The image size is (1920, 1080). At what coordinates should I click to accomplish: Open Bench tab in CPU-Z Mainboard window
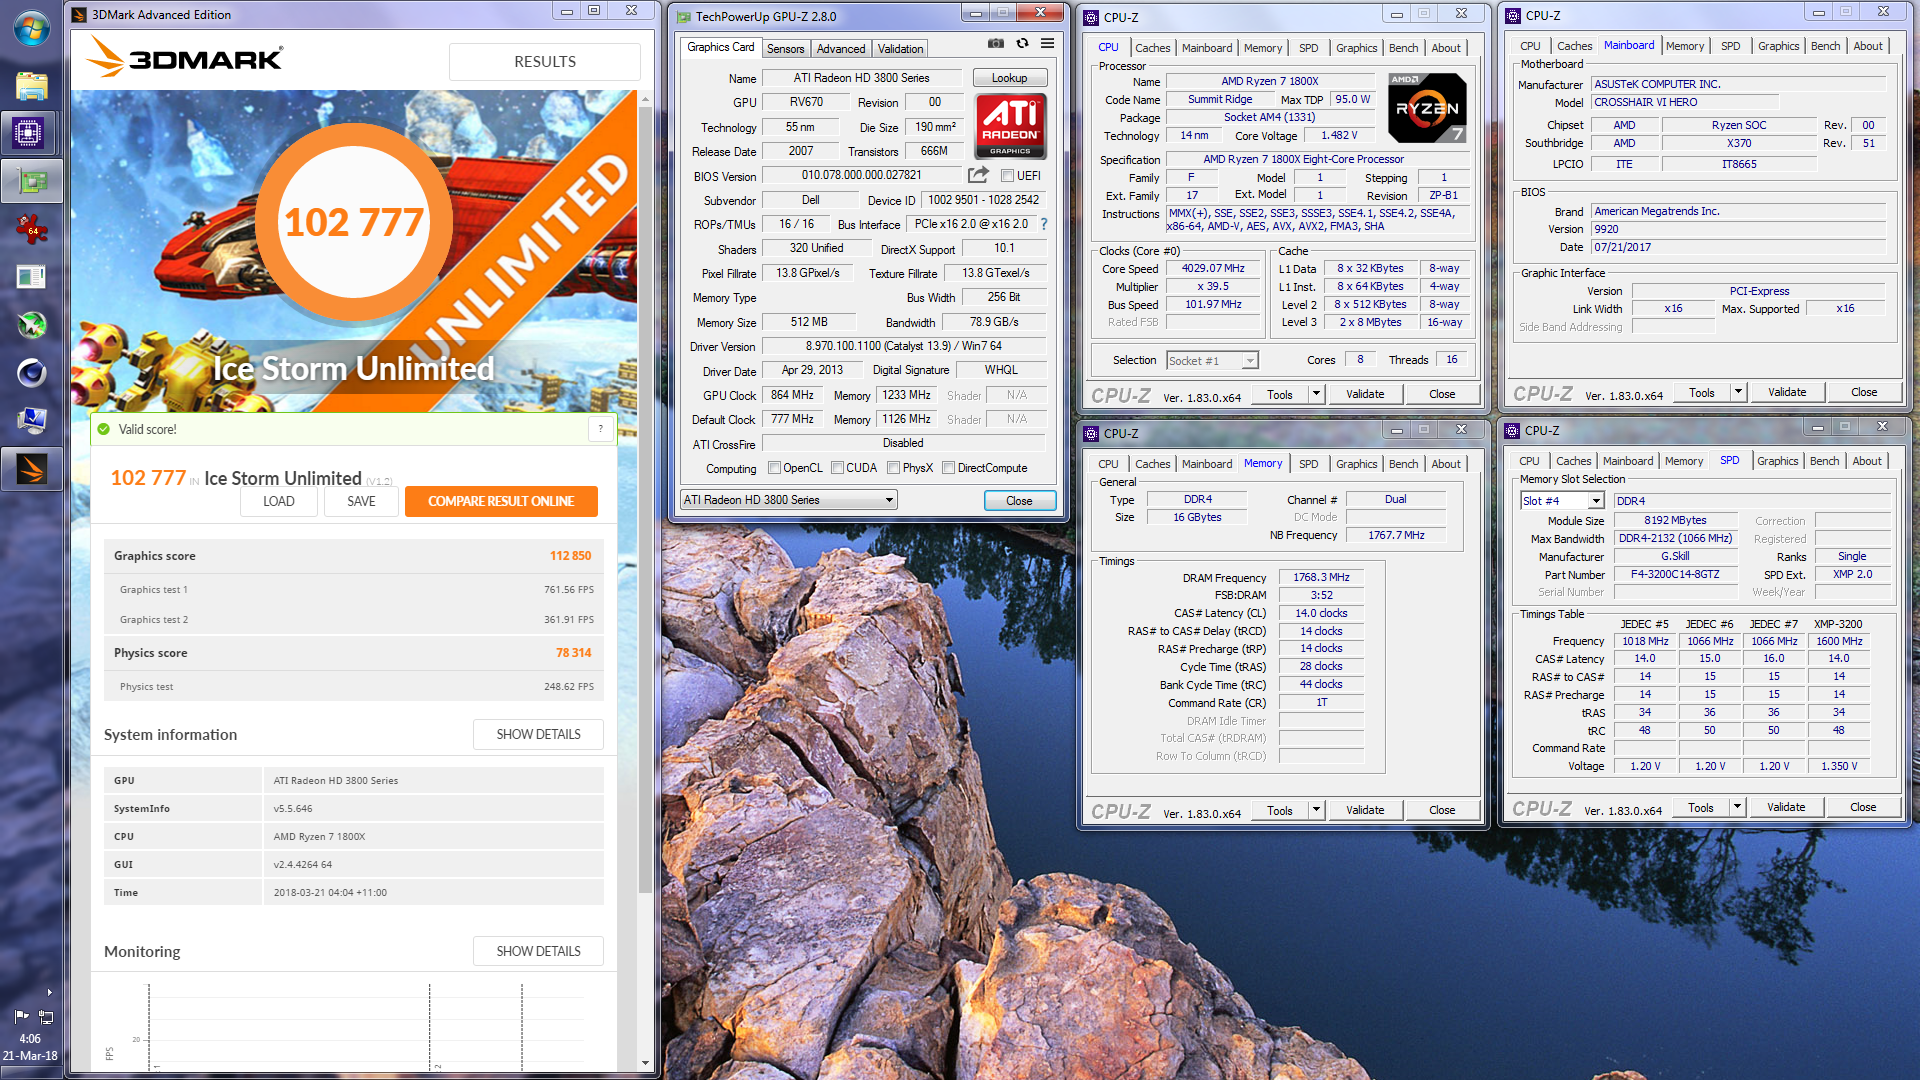1825,45
